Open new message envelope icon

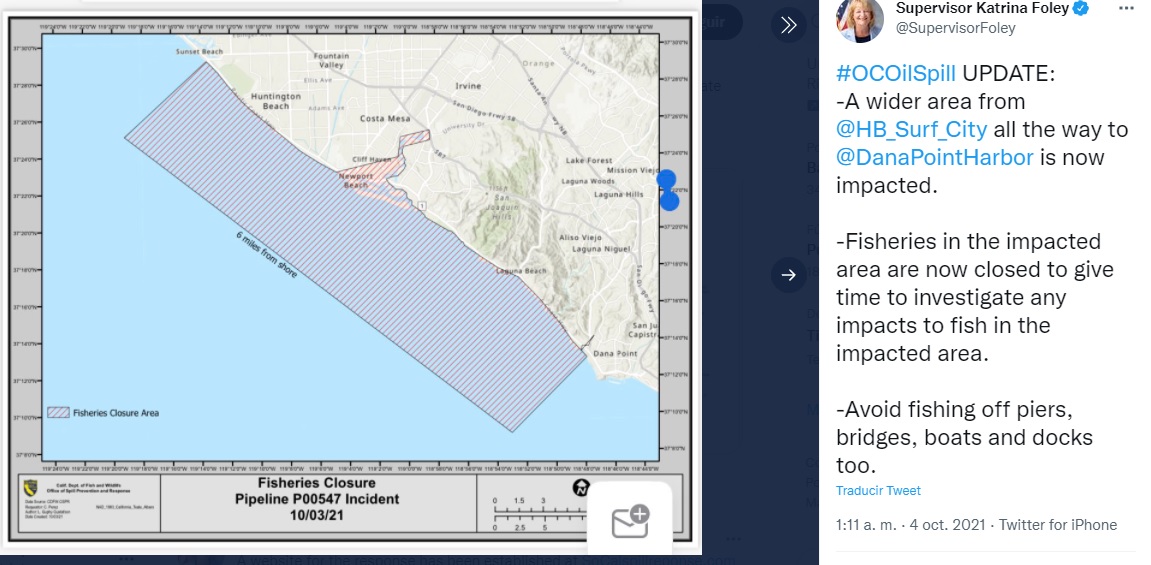click(630, 521)
